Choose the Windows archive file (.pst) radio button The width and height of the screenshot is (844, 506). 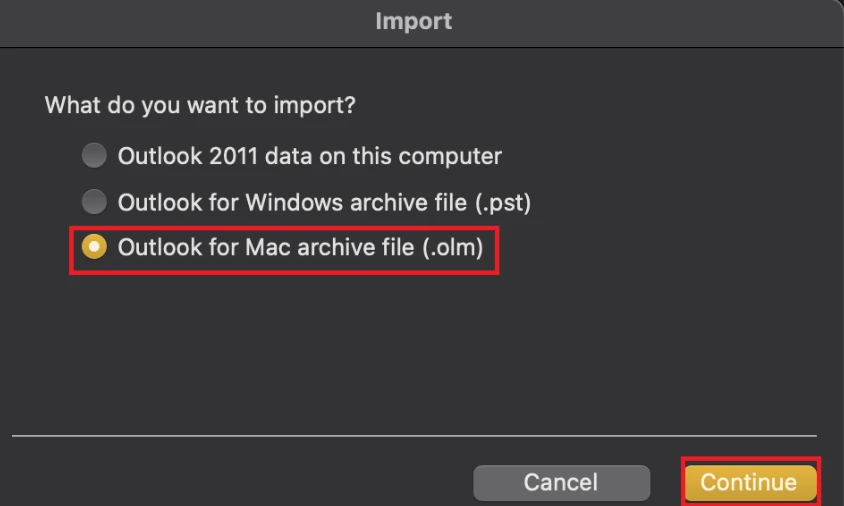pos(94,202)
